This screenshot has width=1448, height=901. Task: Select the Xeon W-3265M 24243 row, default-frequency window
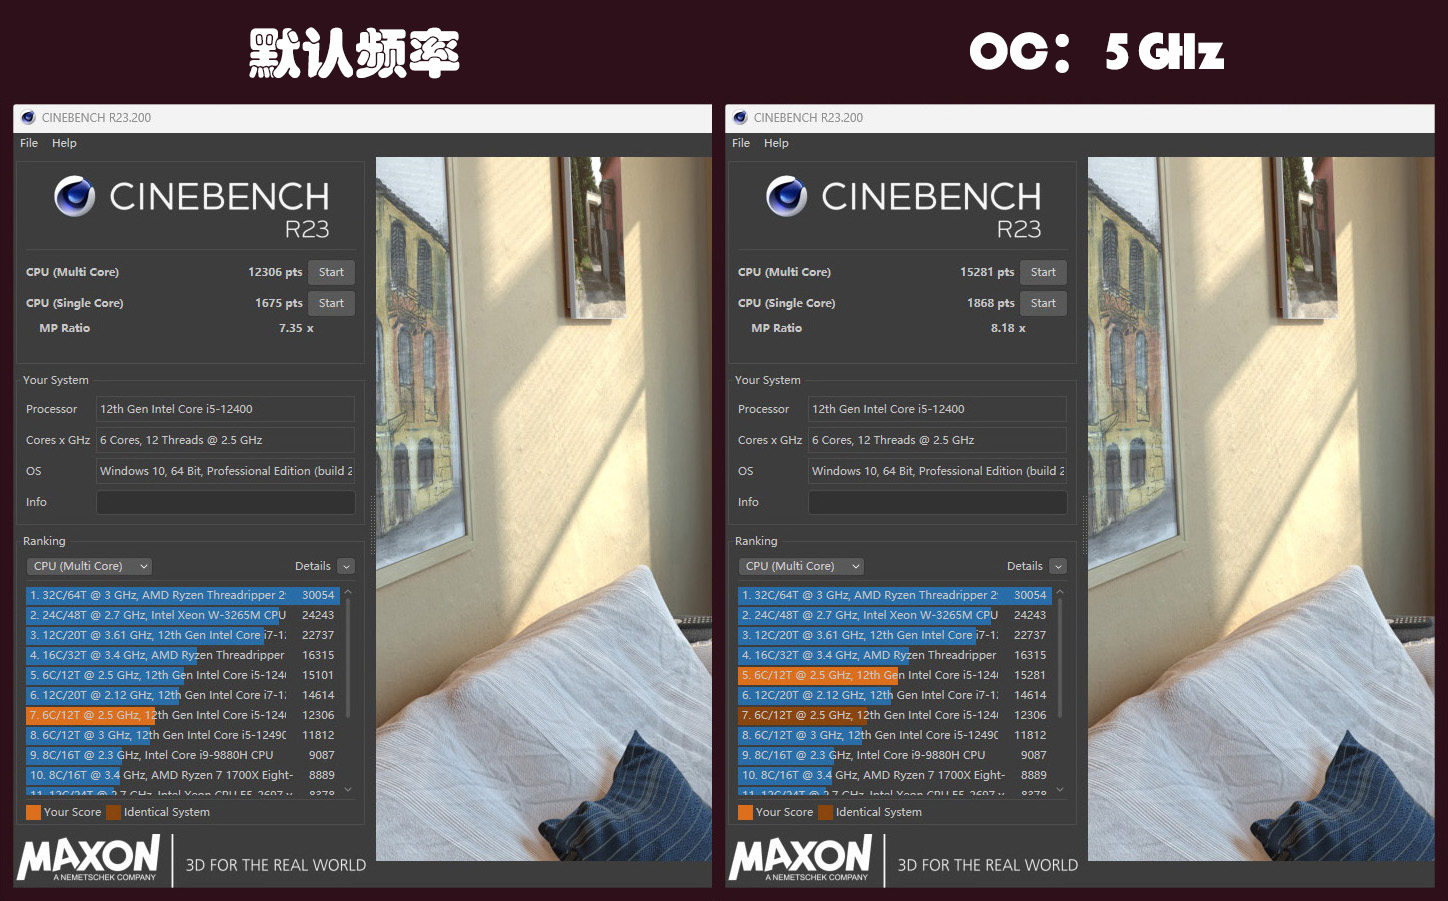coord(183,615)
